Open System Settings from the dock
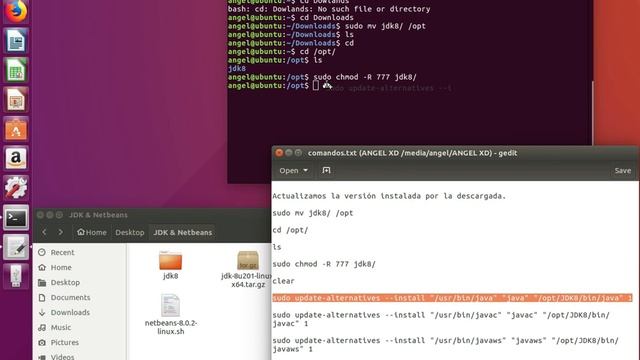The image size is (640, 360). [16, 188]
